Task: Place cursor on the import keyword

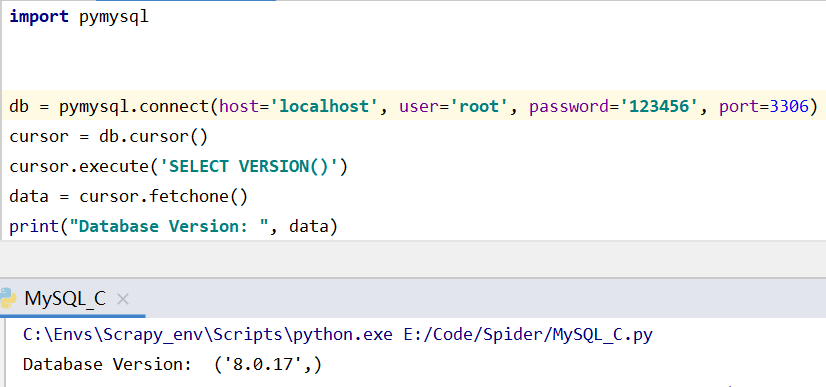Action: pos(39,17)
